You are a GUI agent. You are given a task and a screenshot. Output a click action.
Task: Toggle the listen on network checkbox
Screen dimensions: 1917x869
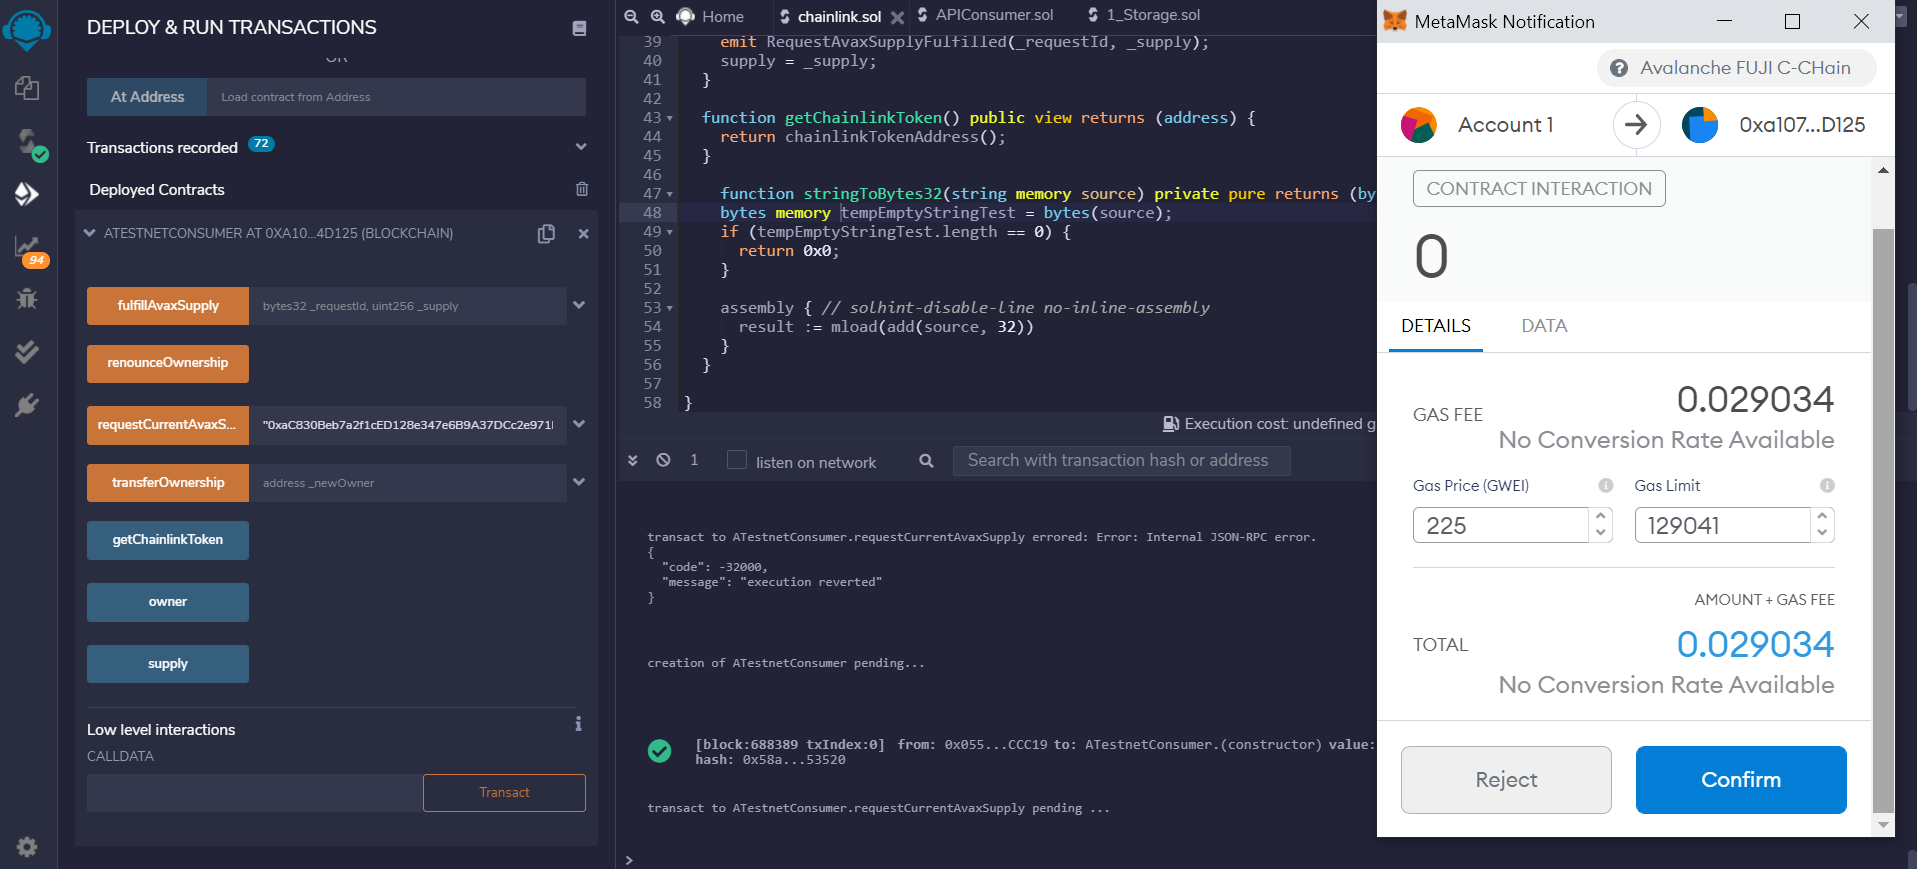coord(737,460)
